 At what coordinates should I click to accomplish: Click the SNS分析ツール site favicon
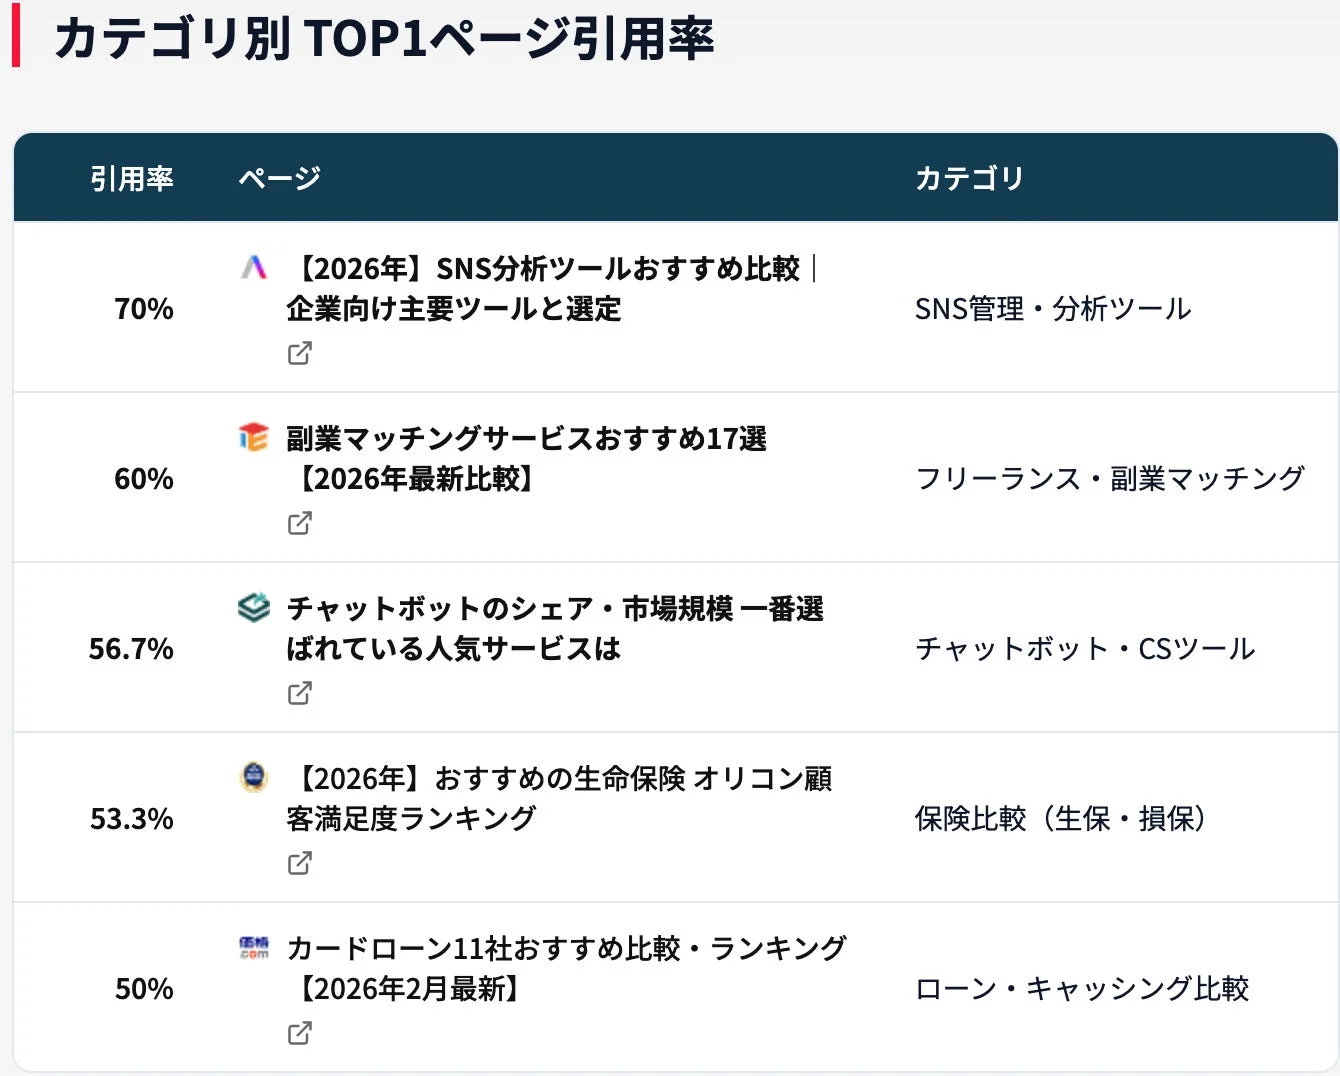tap(254, 266)
